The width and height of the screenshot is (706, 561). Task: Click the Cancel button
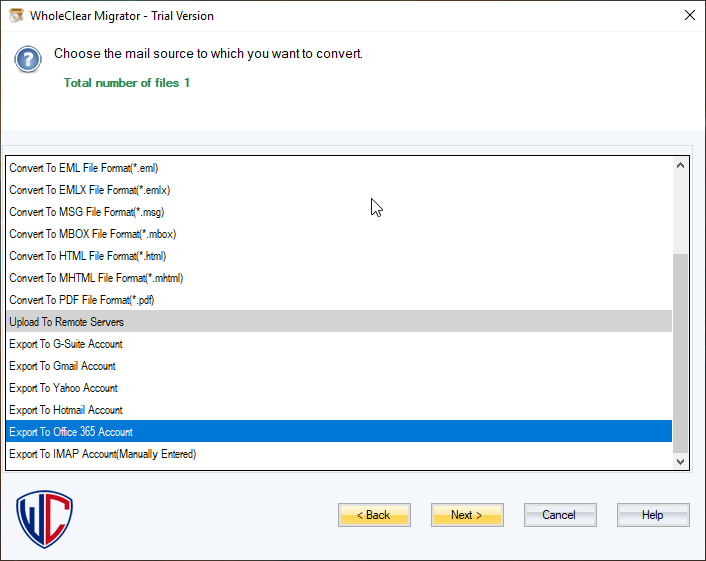(560, 515)
